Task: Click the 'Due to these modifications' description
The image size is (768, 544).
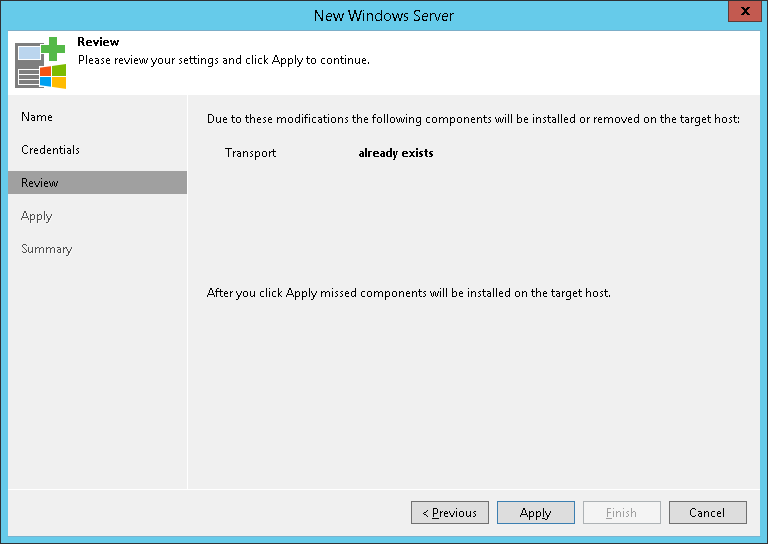Action: (473, 119)
